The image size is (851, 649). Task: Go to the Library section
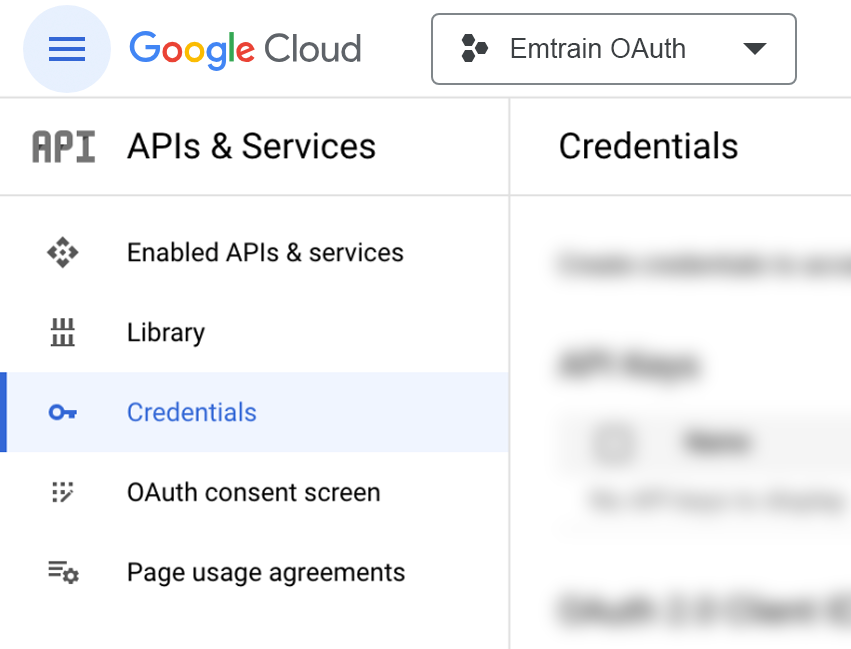(166, 333)
